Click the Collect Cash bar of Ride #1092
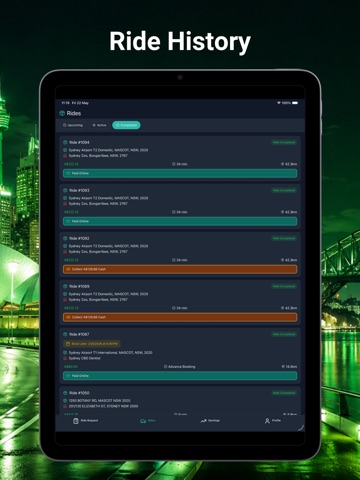360x480 pixels. pyautogui.click(x=180, y=269)
